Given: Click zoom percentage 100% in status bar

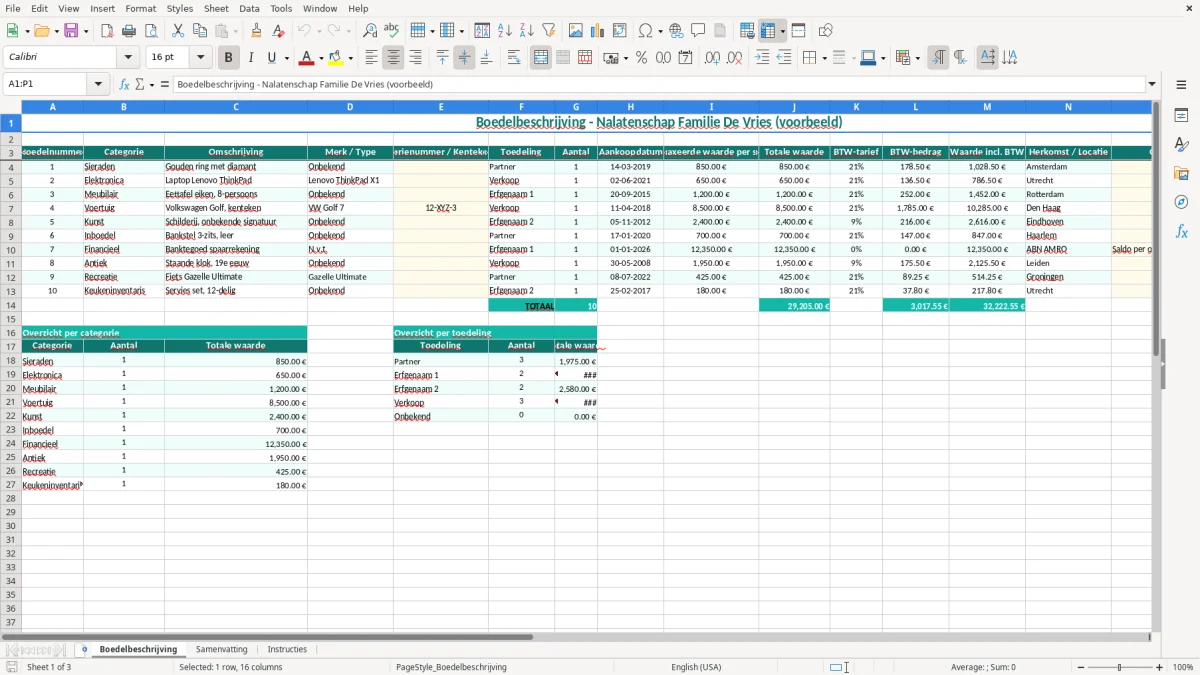Looking at the screenshot, I should [1182, 667].
